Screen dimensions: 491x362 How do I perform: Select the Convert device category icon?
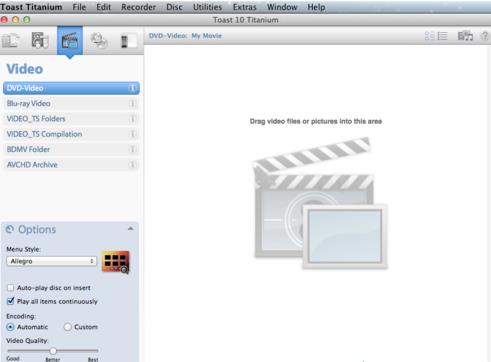(x=128, y=41)
